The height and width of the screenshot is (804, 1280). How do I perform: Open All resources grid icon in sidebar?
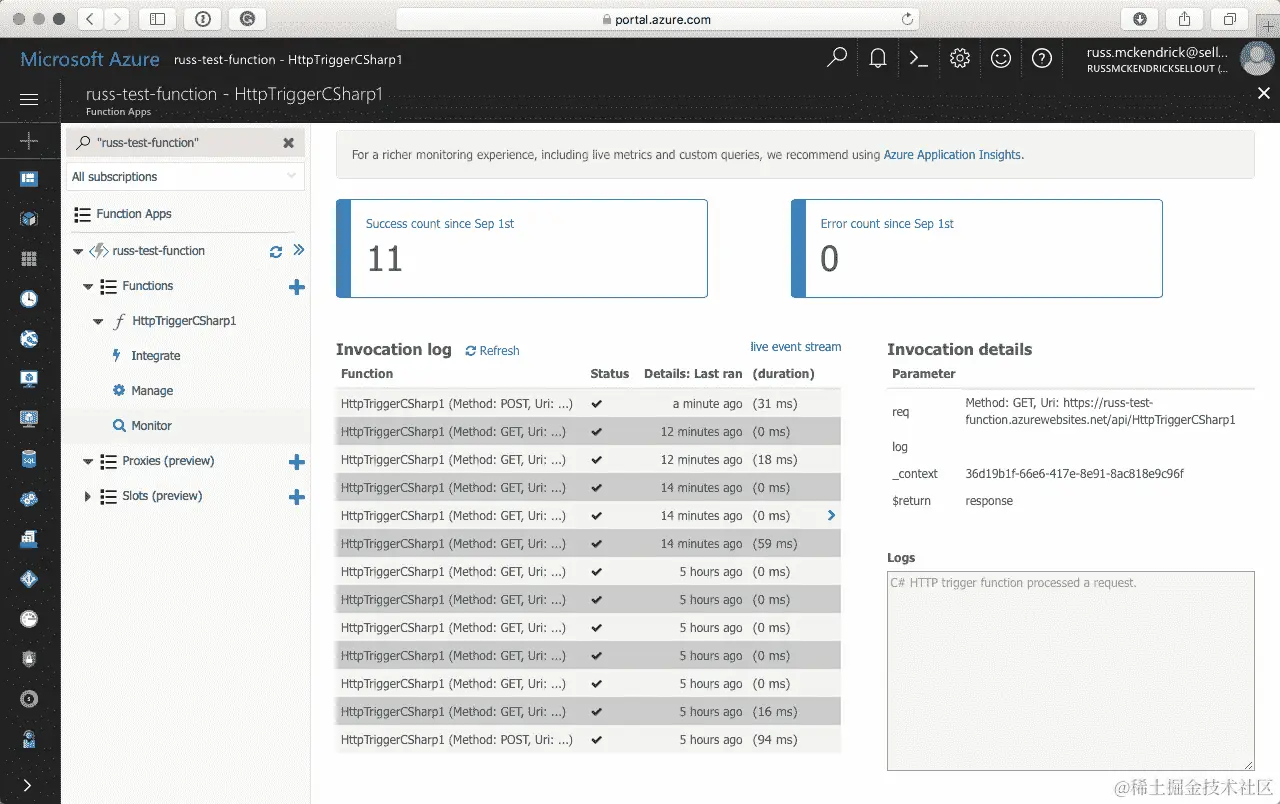[x=29, y=259]
